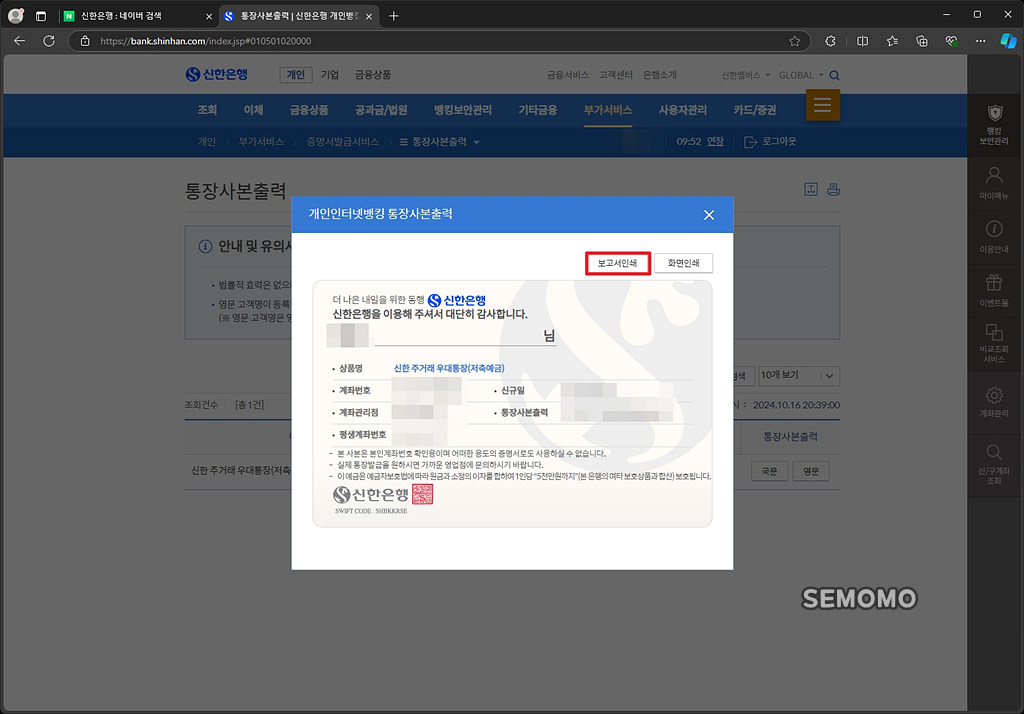Click the 증명서발급서비스 breadcrumb
The width and height of the screenshot is (1024, 714).
click(x=343, y=142)
